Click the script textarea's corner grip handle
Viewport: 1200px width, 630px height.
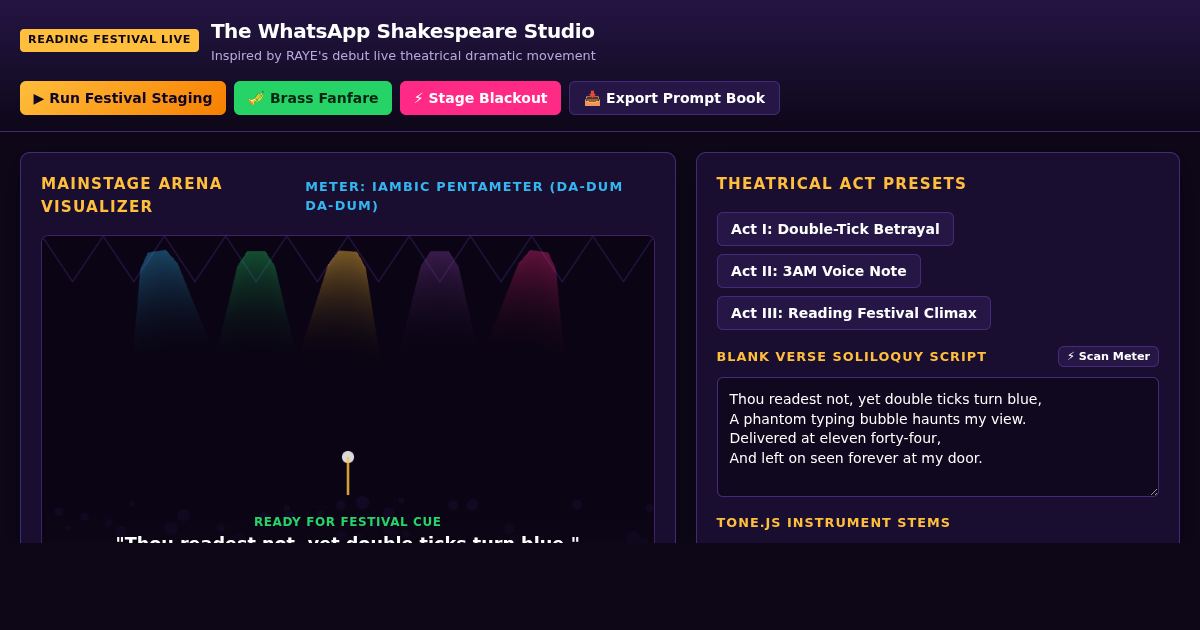coord(1152,490)
